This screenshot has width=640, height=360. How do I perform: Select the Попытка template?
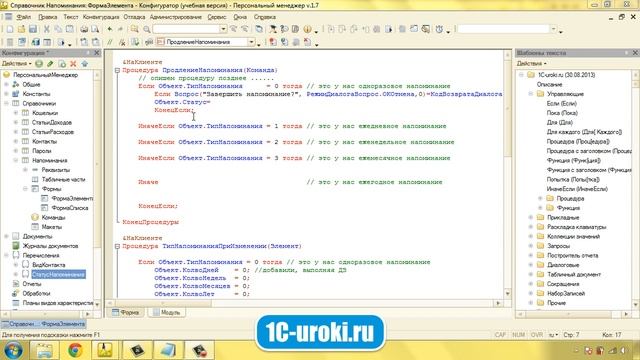573,180
